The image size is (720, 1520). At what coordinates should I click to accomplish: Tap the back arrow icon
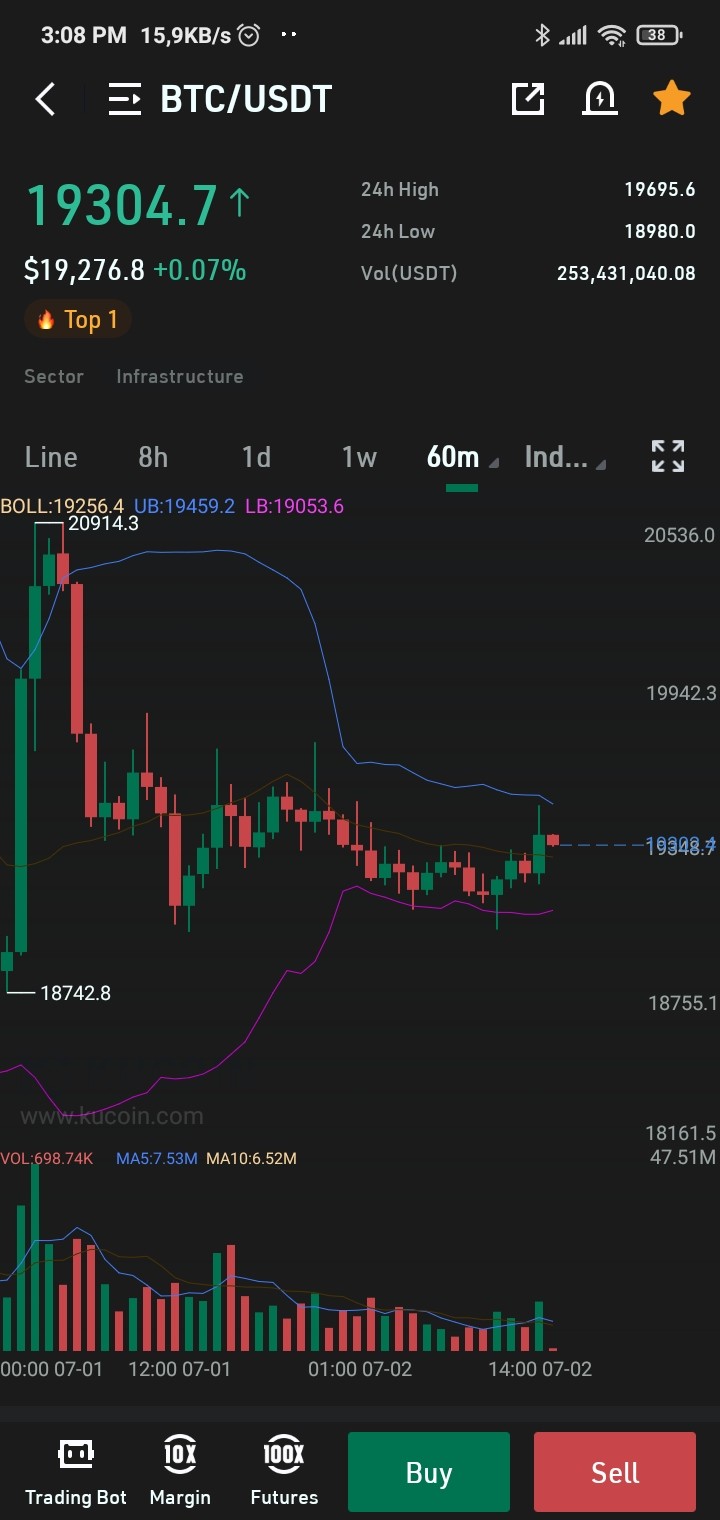(x=46, y=99)
